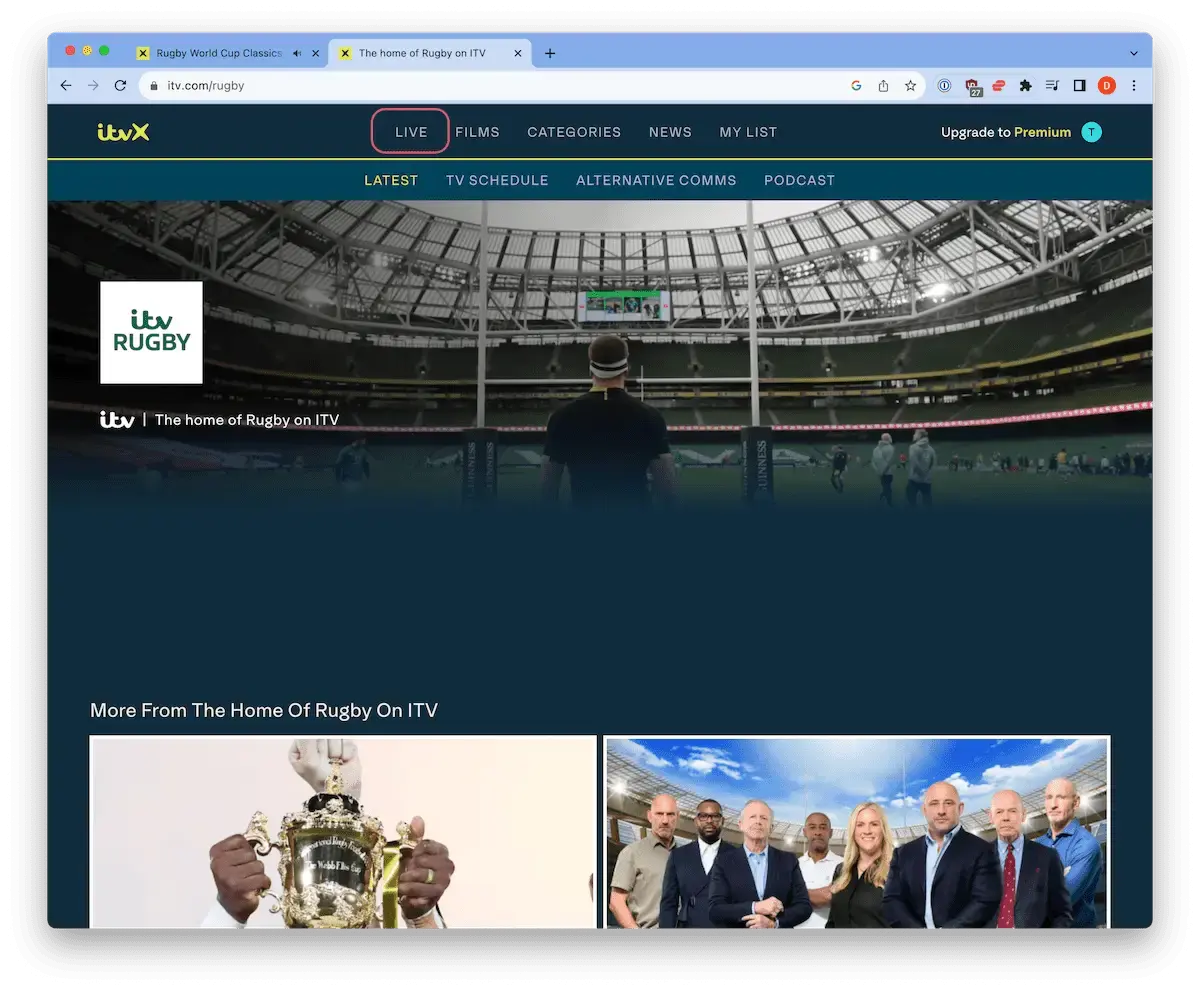Close the Rugby World Cup Classics tab
The image size is (1200, 991).
pyautogui.click(x=315, y=53)
